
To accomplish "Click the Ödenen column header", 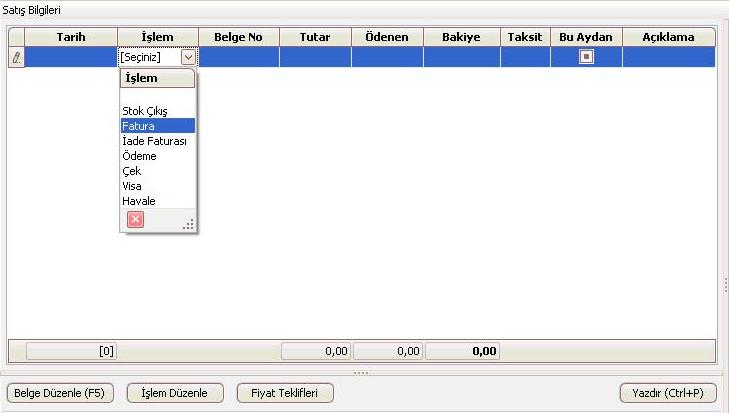I will [x=387, y=37].
